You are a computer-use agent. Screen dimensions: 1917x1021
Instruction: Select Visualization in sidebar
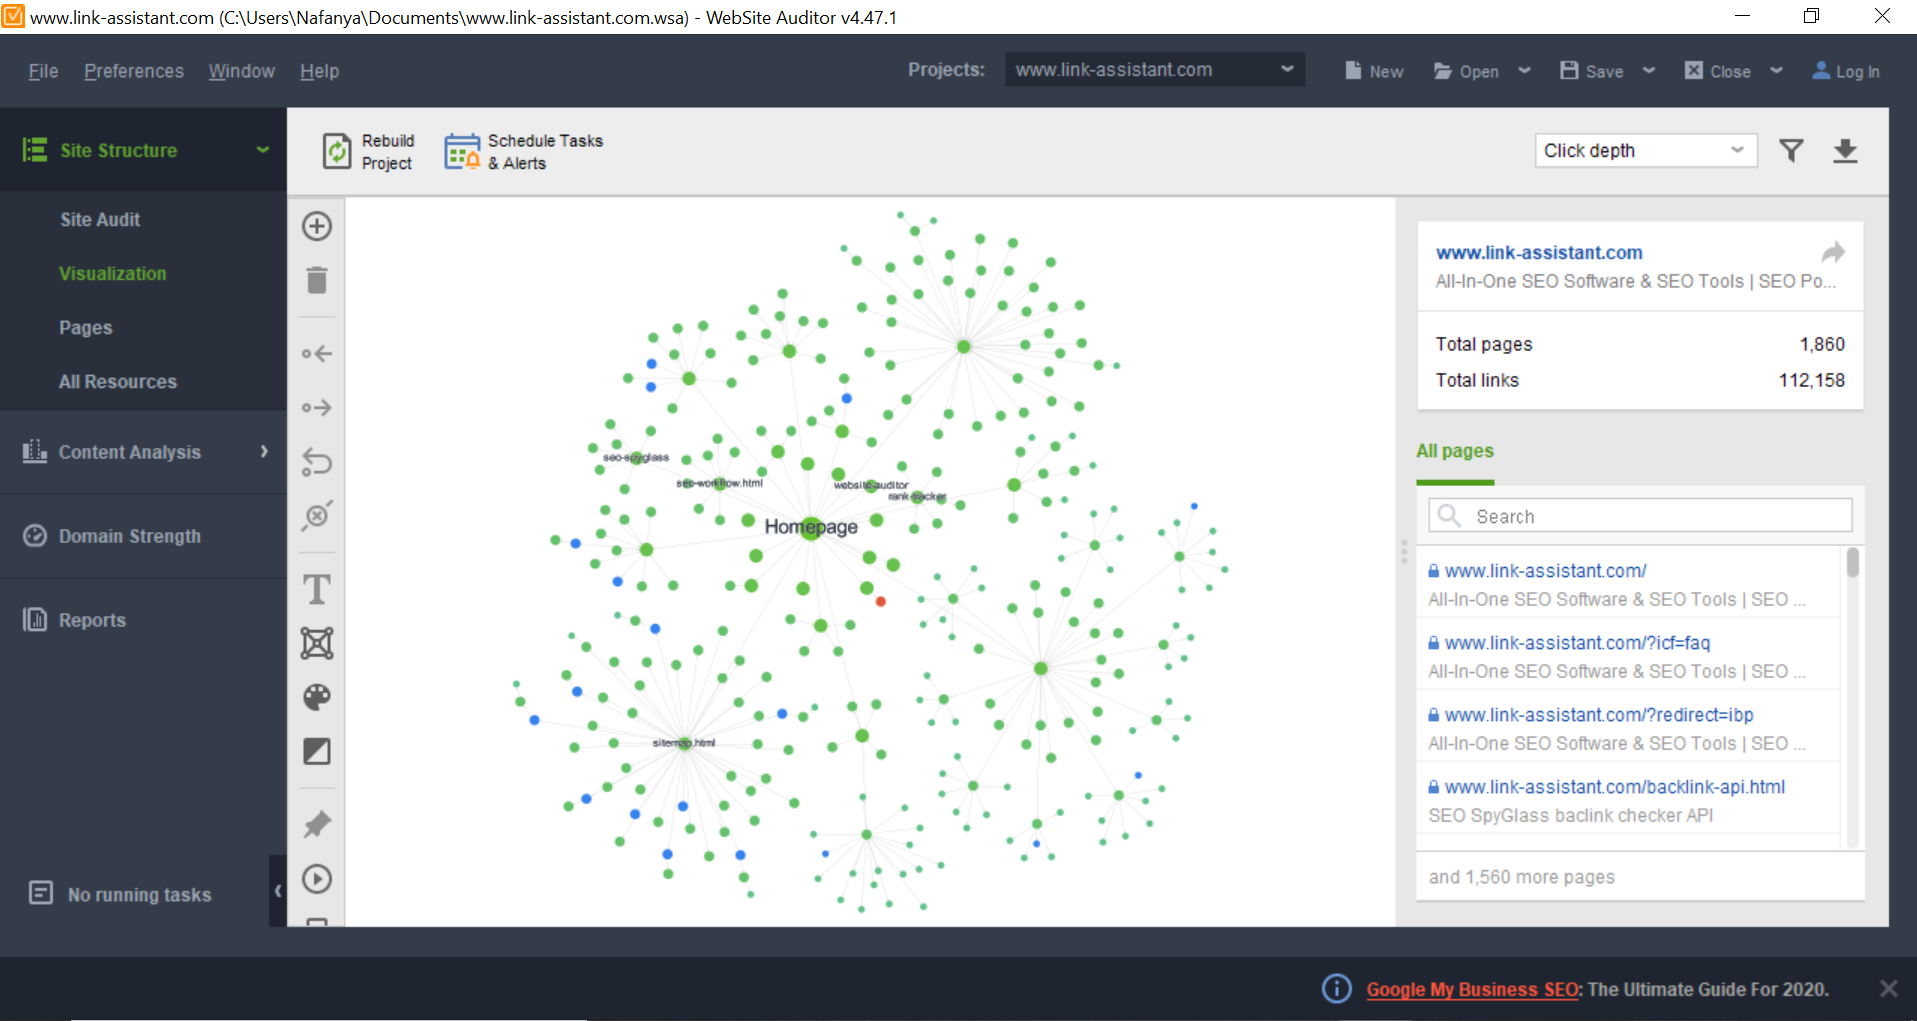click(x=113, y=274)
